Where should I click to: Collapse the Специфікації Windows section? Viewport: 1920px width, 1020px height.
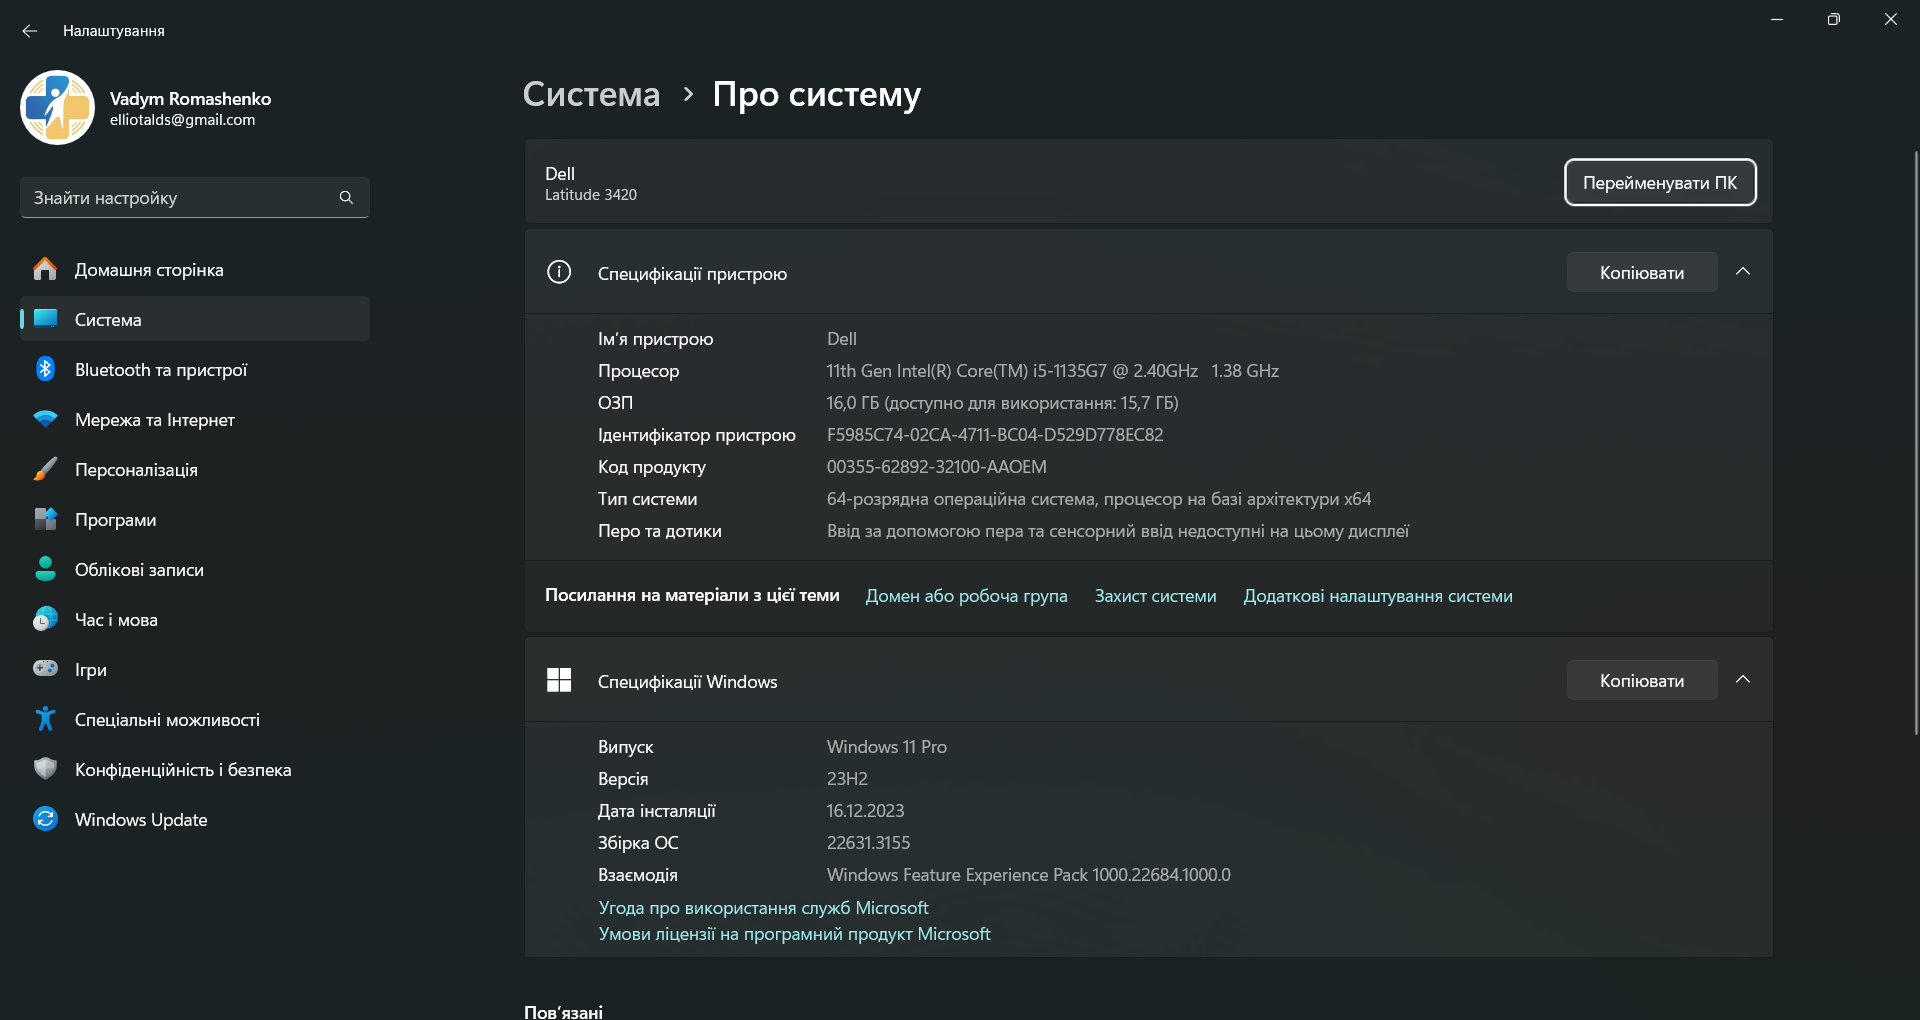pos(1743,680)
